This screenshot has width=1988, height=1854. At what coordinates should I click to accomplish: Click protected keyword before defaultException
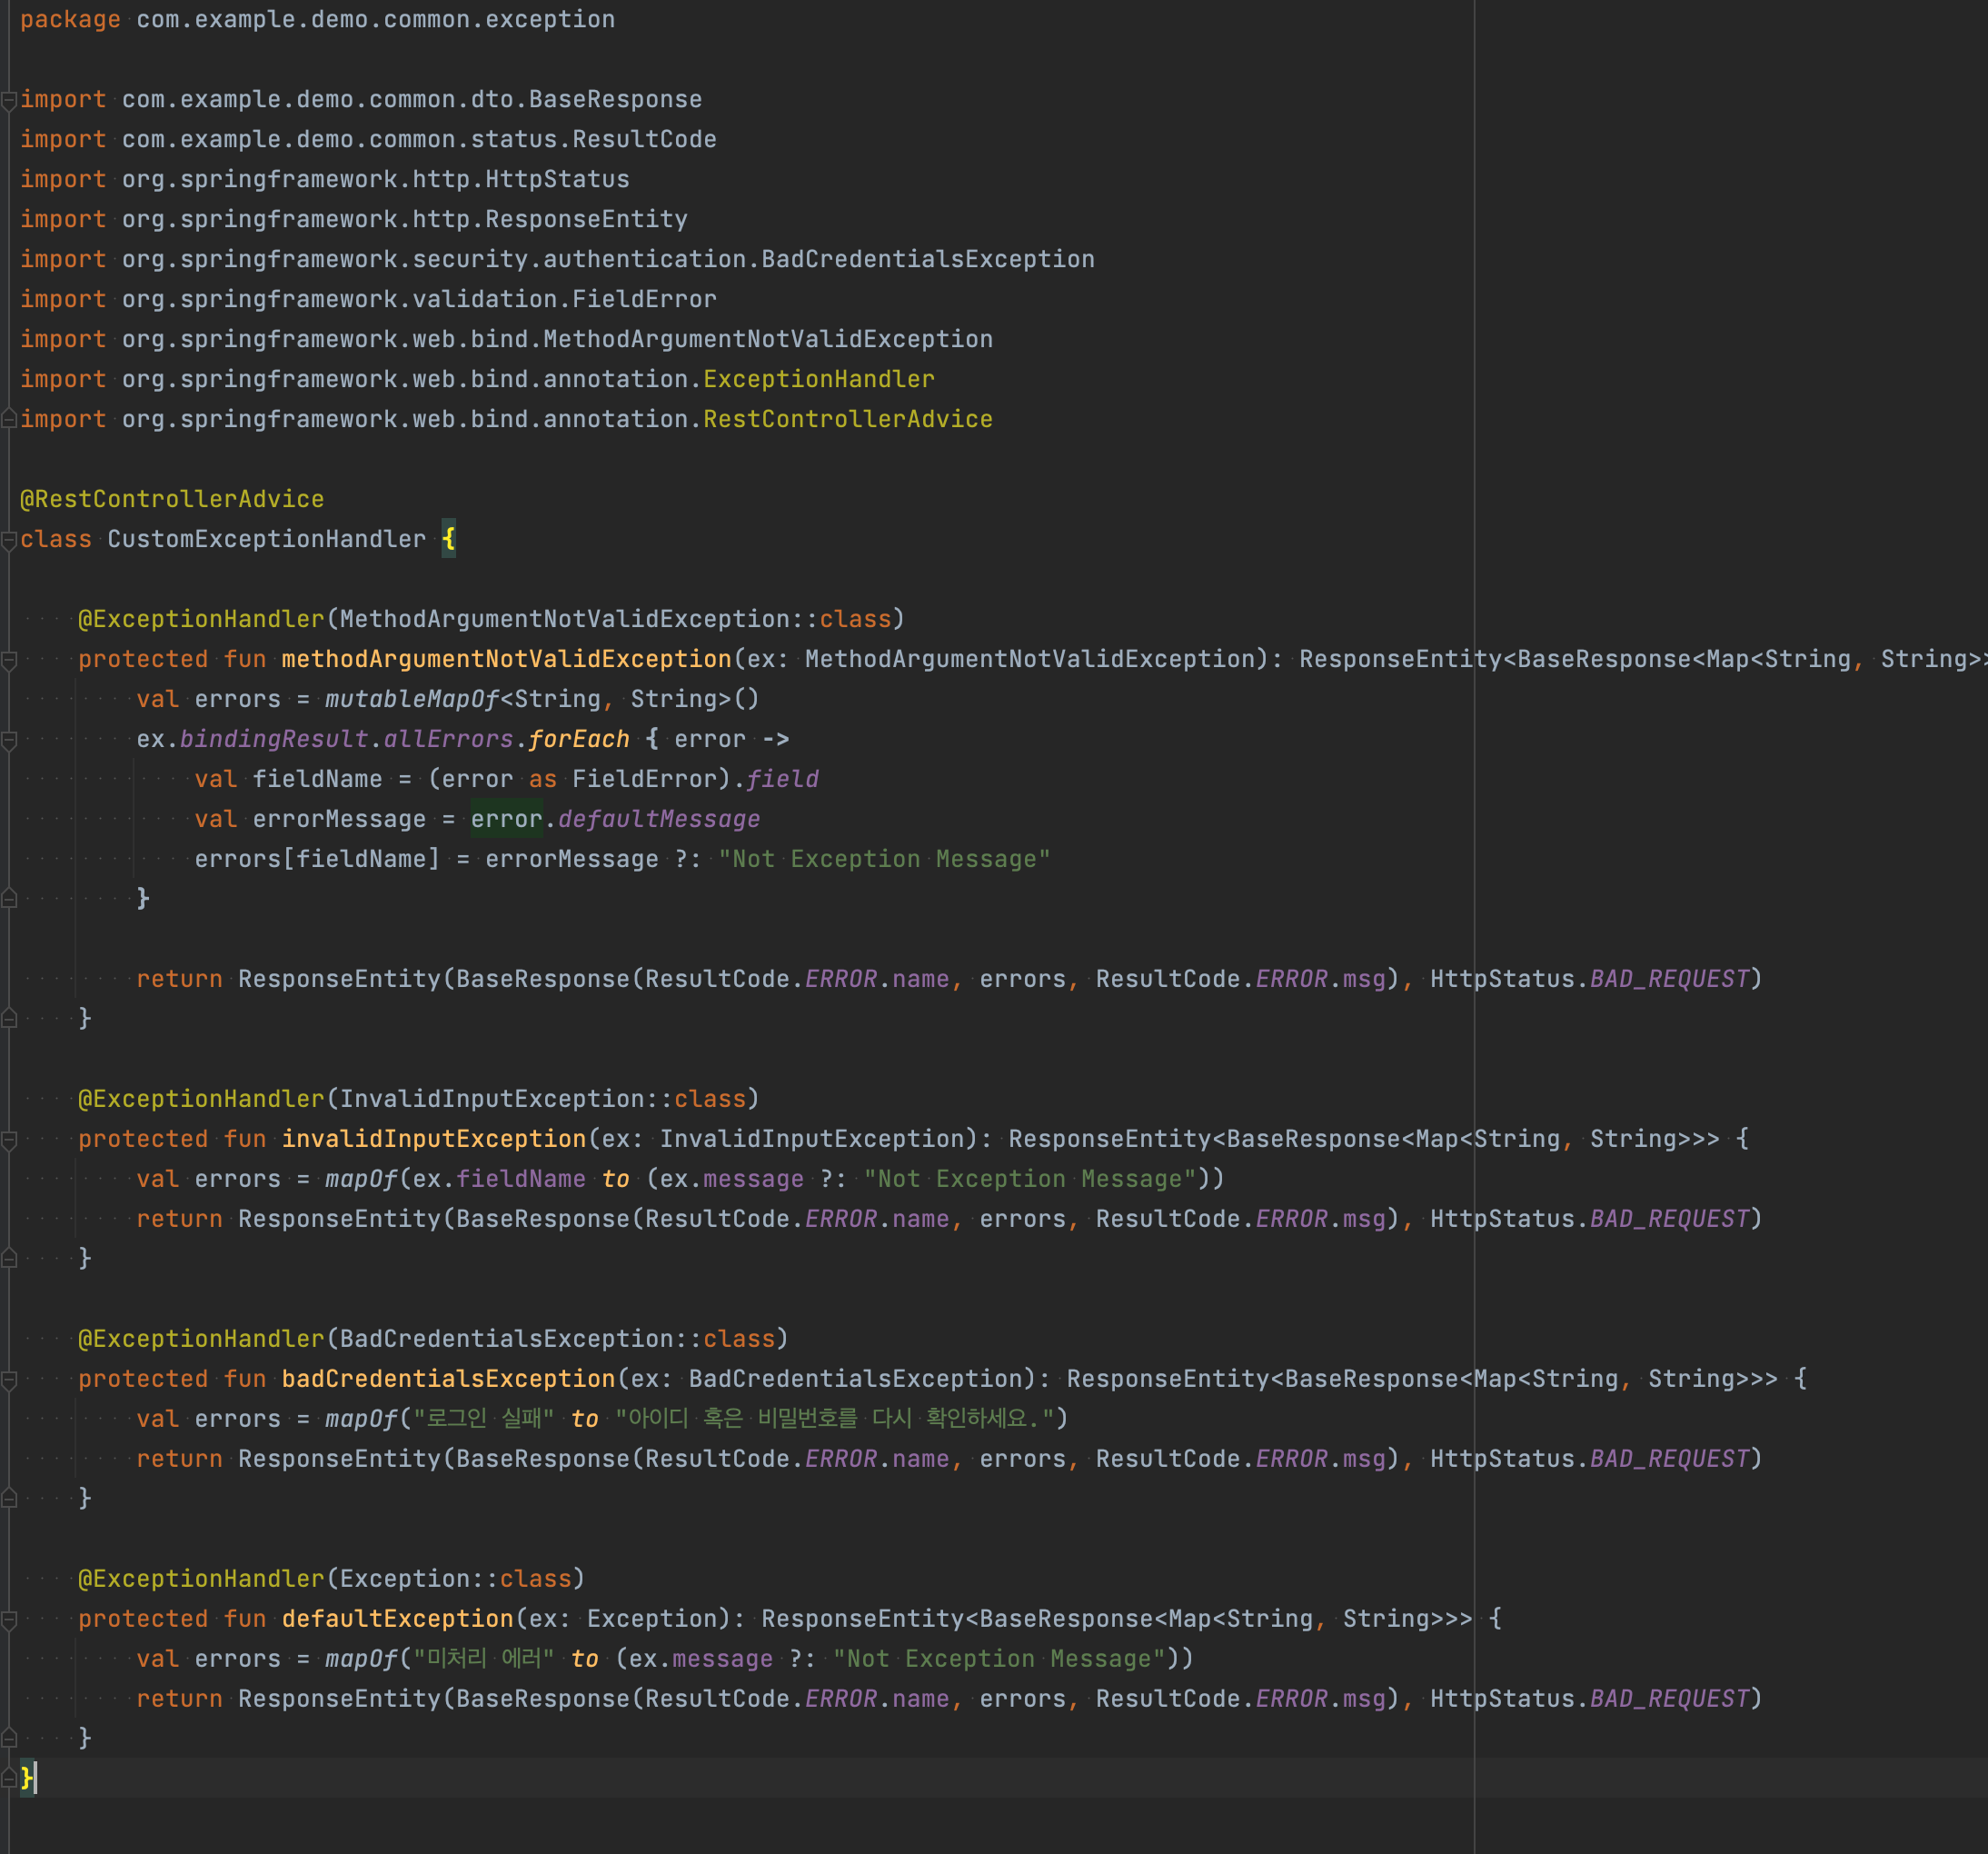click(x=143, y=1619)
